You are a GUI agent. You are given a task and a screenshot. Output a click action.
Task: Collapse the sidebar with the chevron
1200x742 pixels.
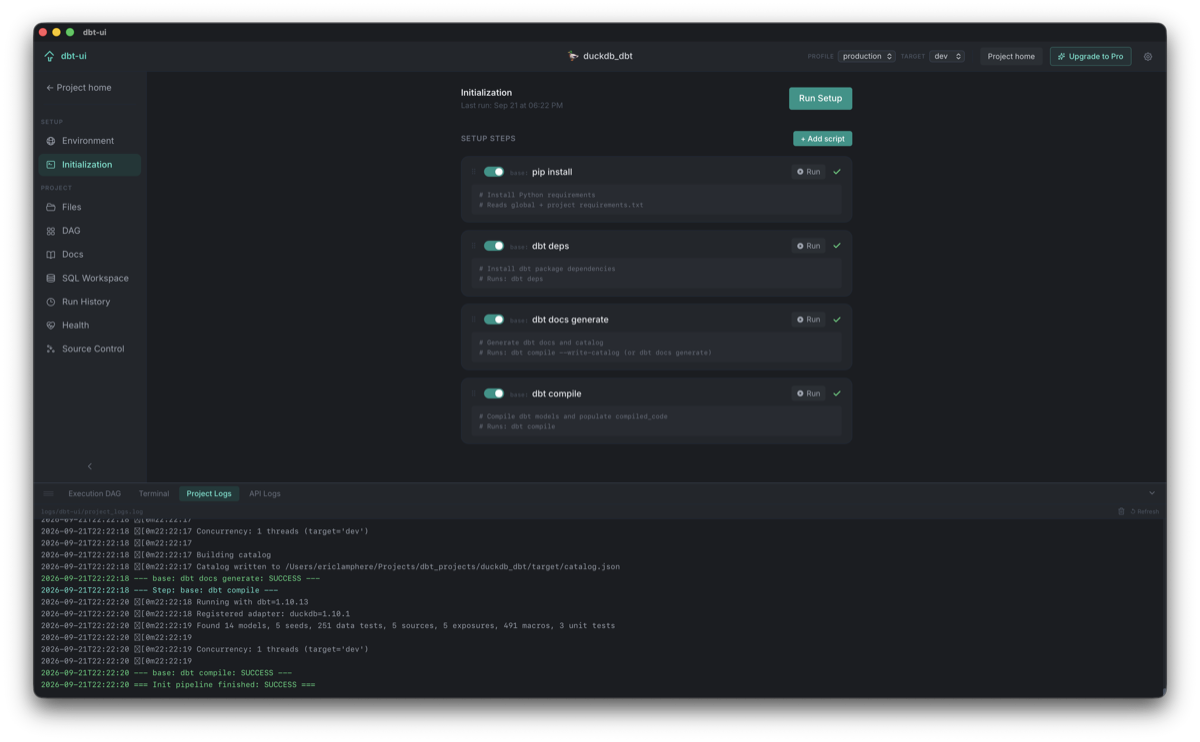point(90,466)
